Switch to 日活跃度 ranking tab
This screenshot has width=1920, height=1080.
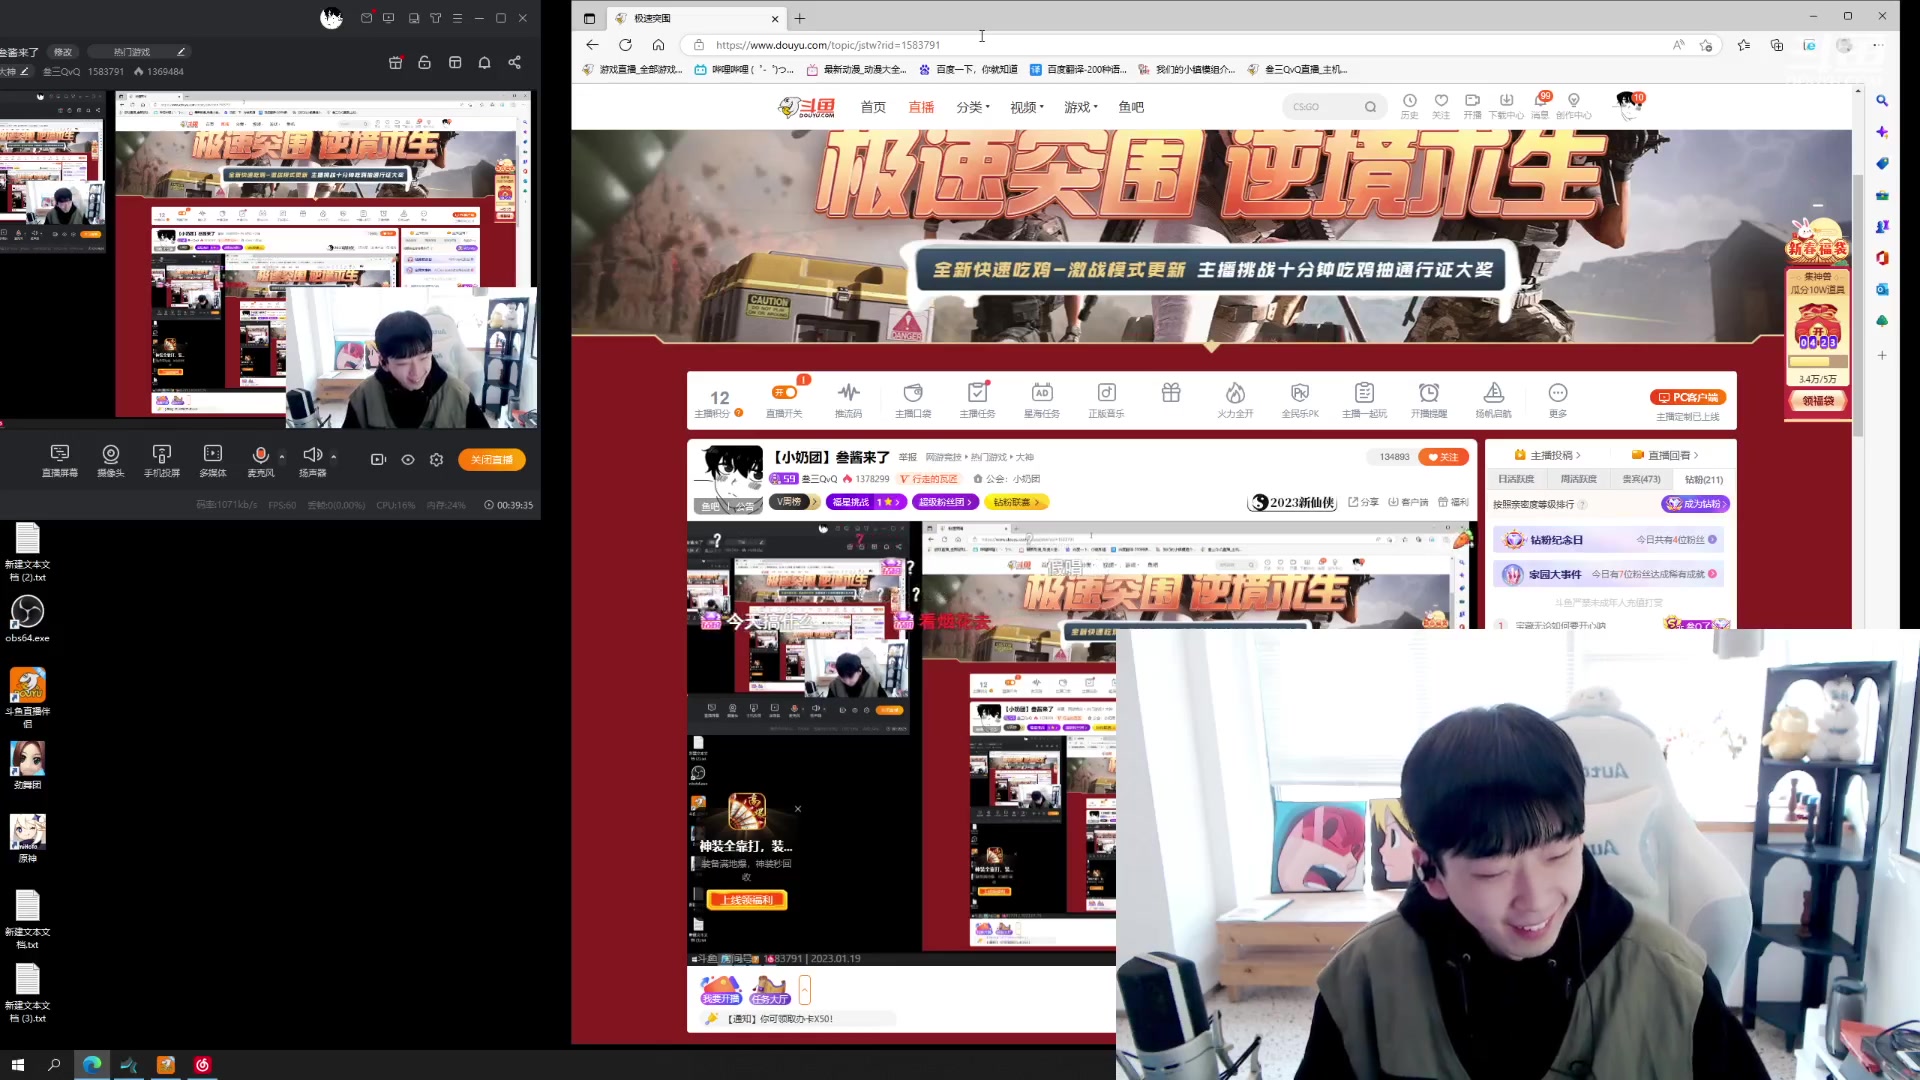click(x=1516, y=479)
